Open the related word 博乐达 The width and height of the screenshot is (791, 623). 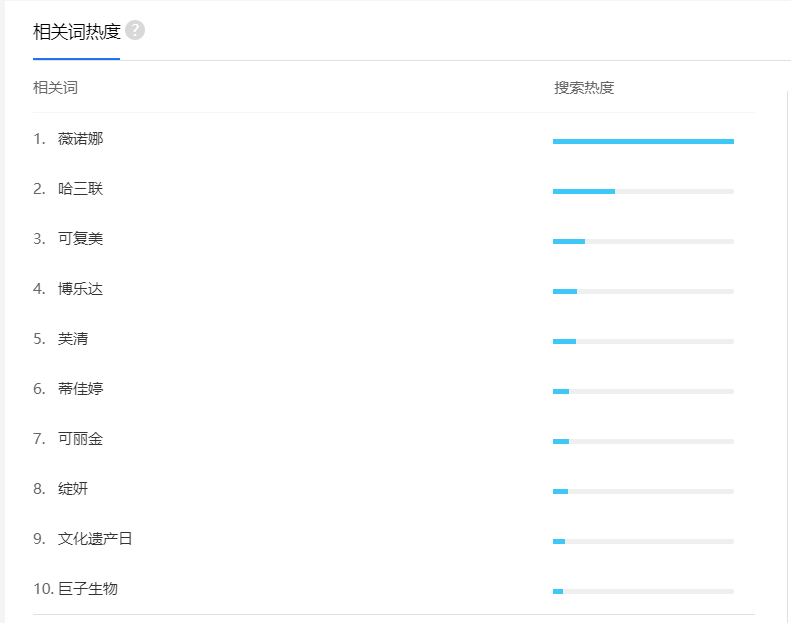click(80, 289)
